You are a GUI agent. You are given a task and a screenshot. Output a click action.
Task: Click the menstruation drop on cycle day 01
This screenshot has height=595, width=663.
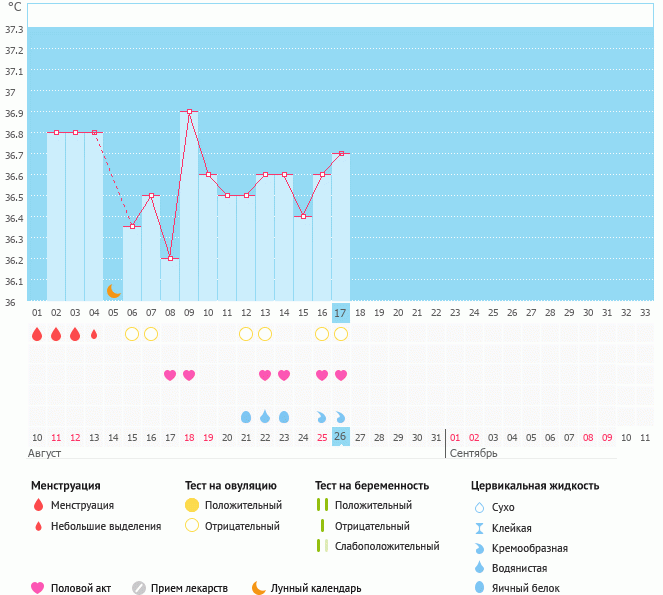(x=37, y=334)
